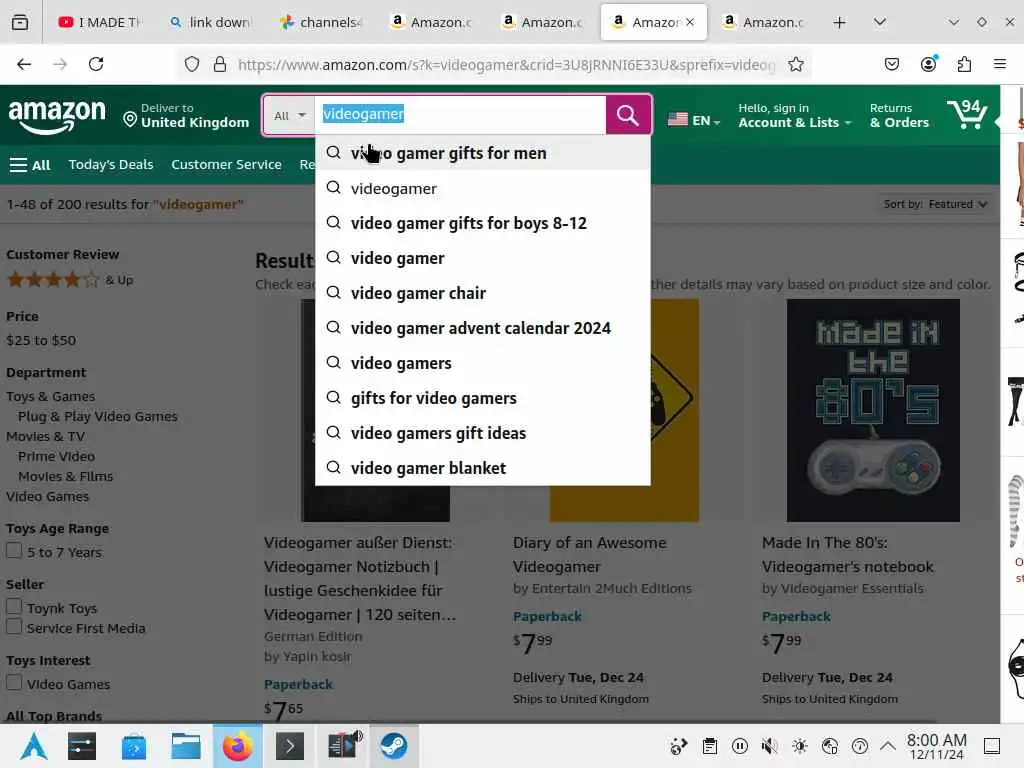Switch to the channels tab

point(321,22)
